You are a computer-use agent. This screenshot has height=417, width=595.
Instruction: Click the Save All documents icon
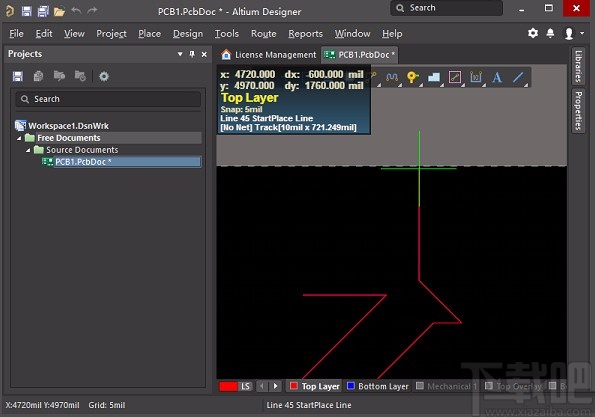[x=43, y=11]
